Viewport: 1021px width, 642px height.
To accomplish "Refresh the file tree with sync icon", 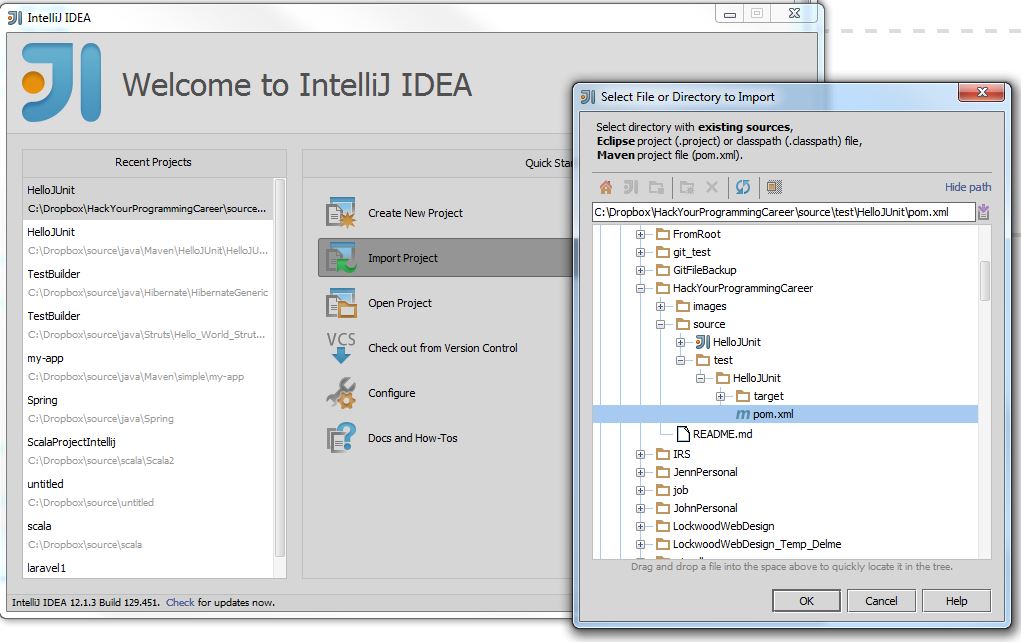I will (x=742, y=188).
